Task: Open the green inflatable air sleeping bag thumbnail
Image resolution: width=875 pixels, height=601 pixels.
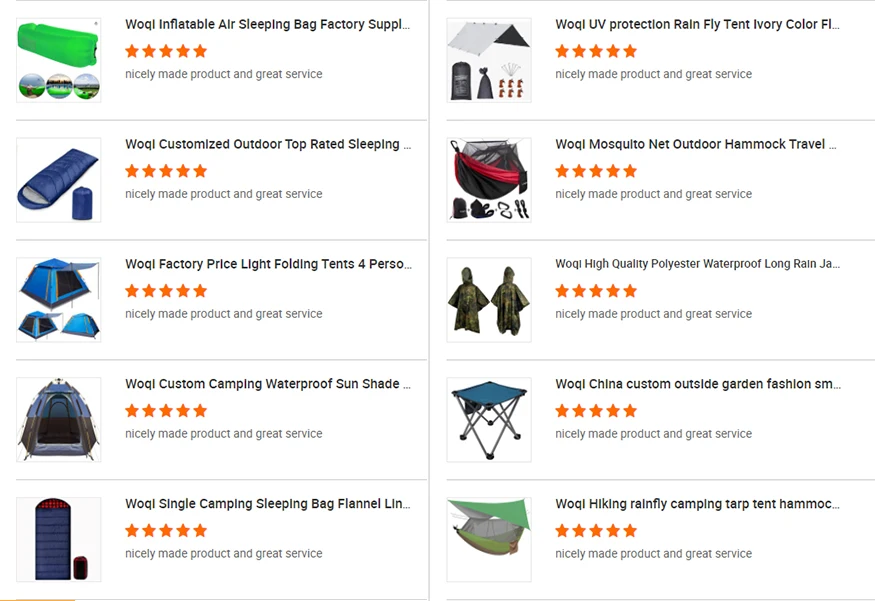Action: coord(59,60)
